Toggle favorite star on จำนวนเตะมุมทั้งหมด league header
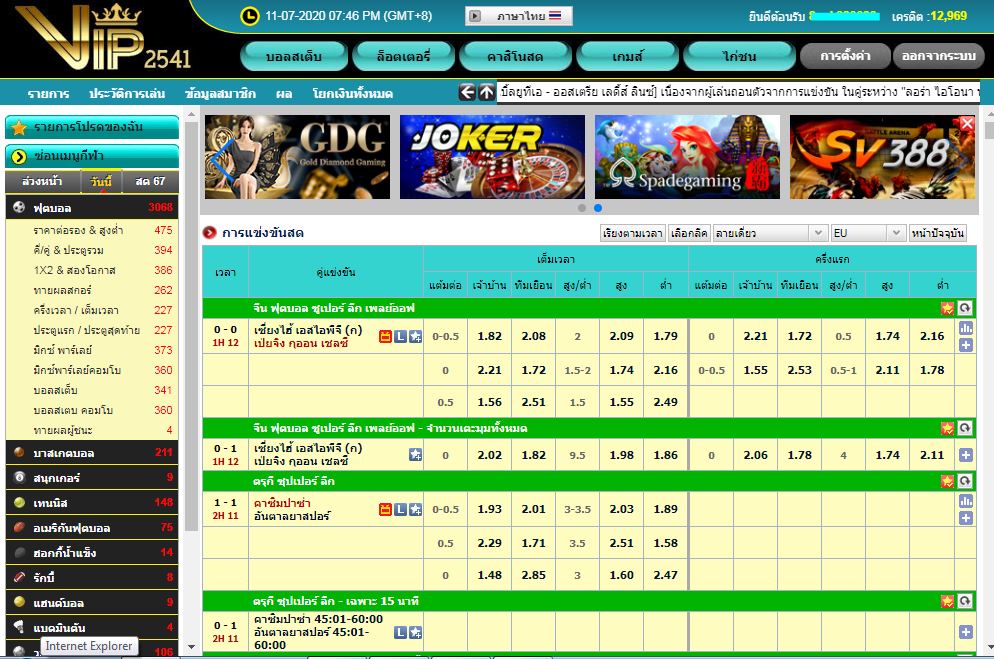 tap(947, 428)
